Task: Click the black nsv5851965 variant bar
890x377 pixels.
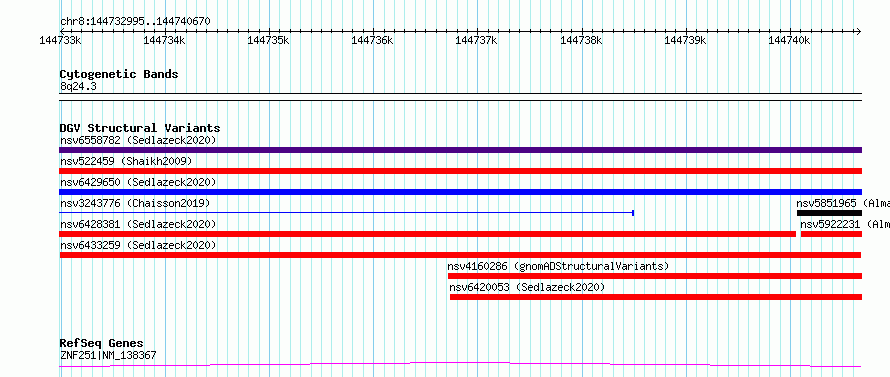Action: point(829,213)
